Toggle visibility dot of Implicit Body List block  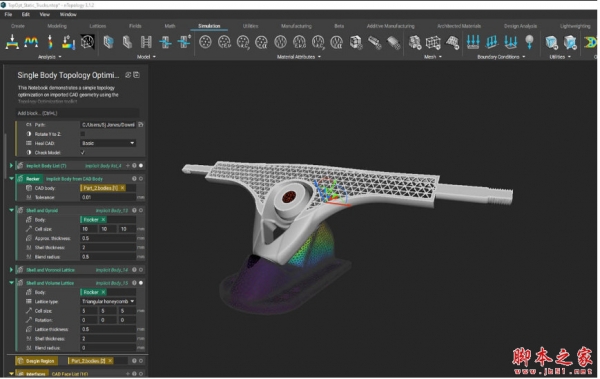pyautogui.click(x=141, y=166)
